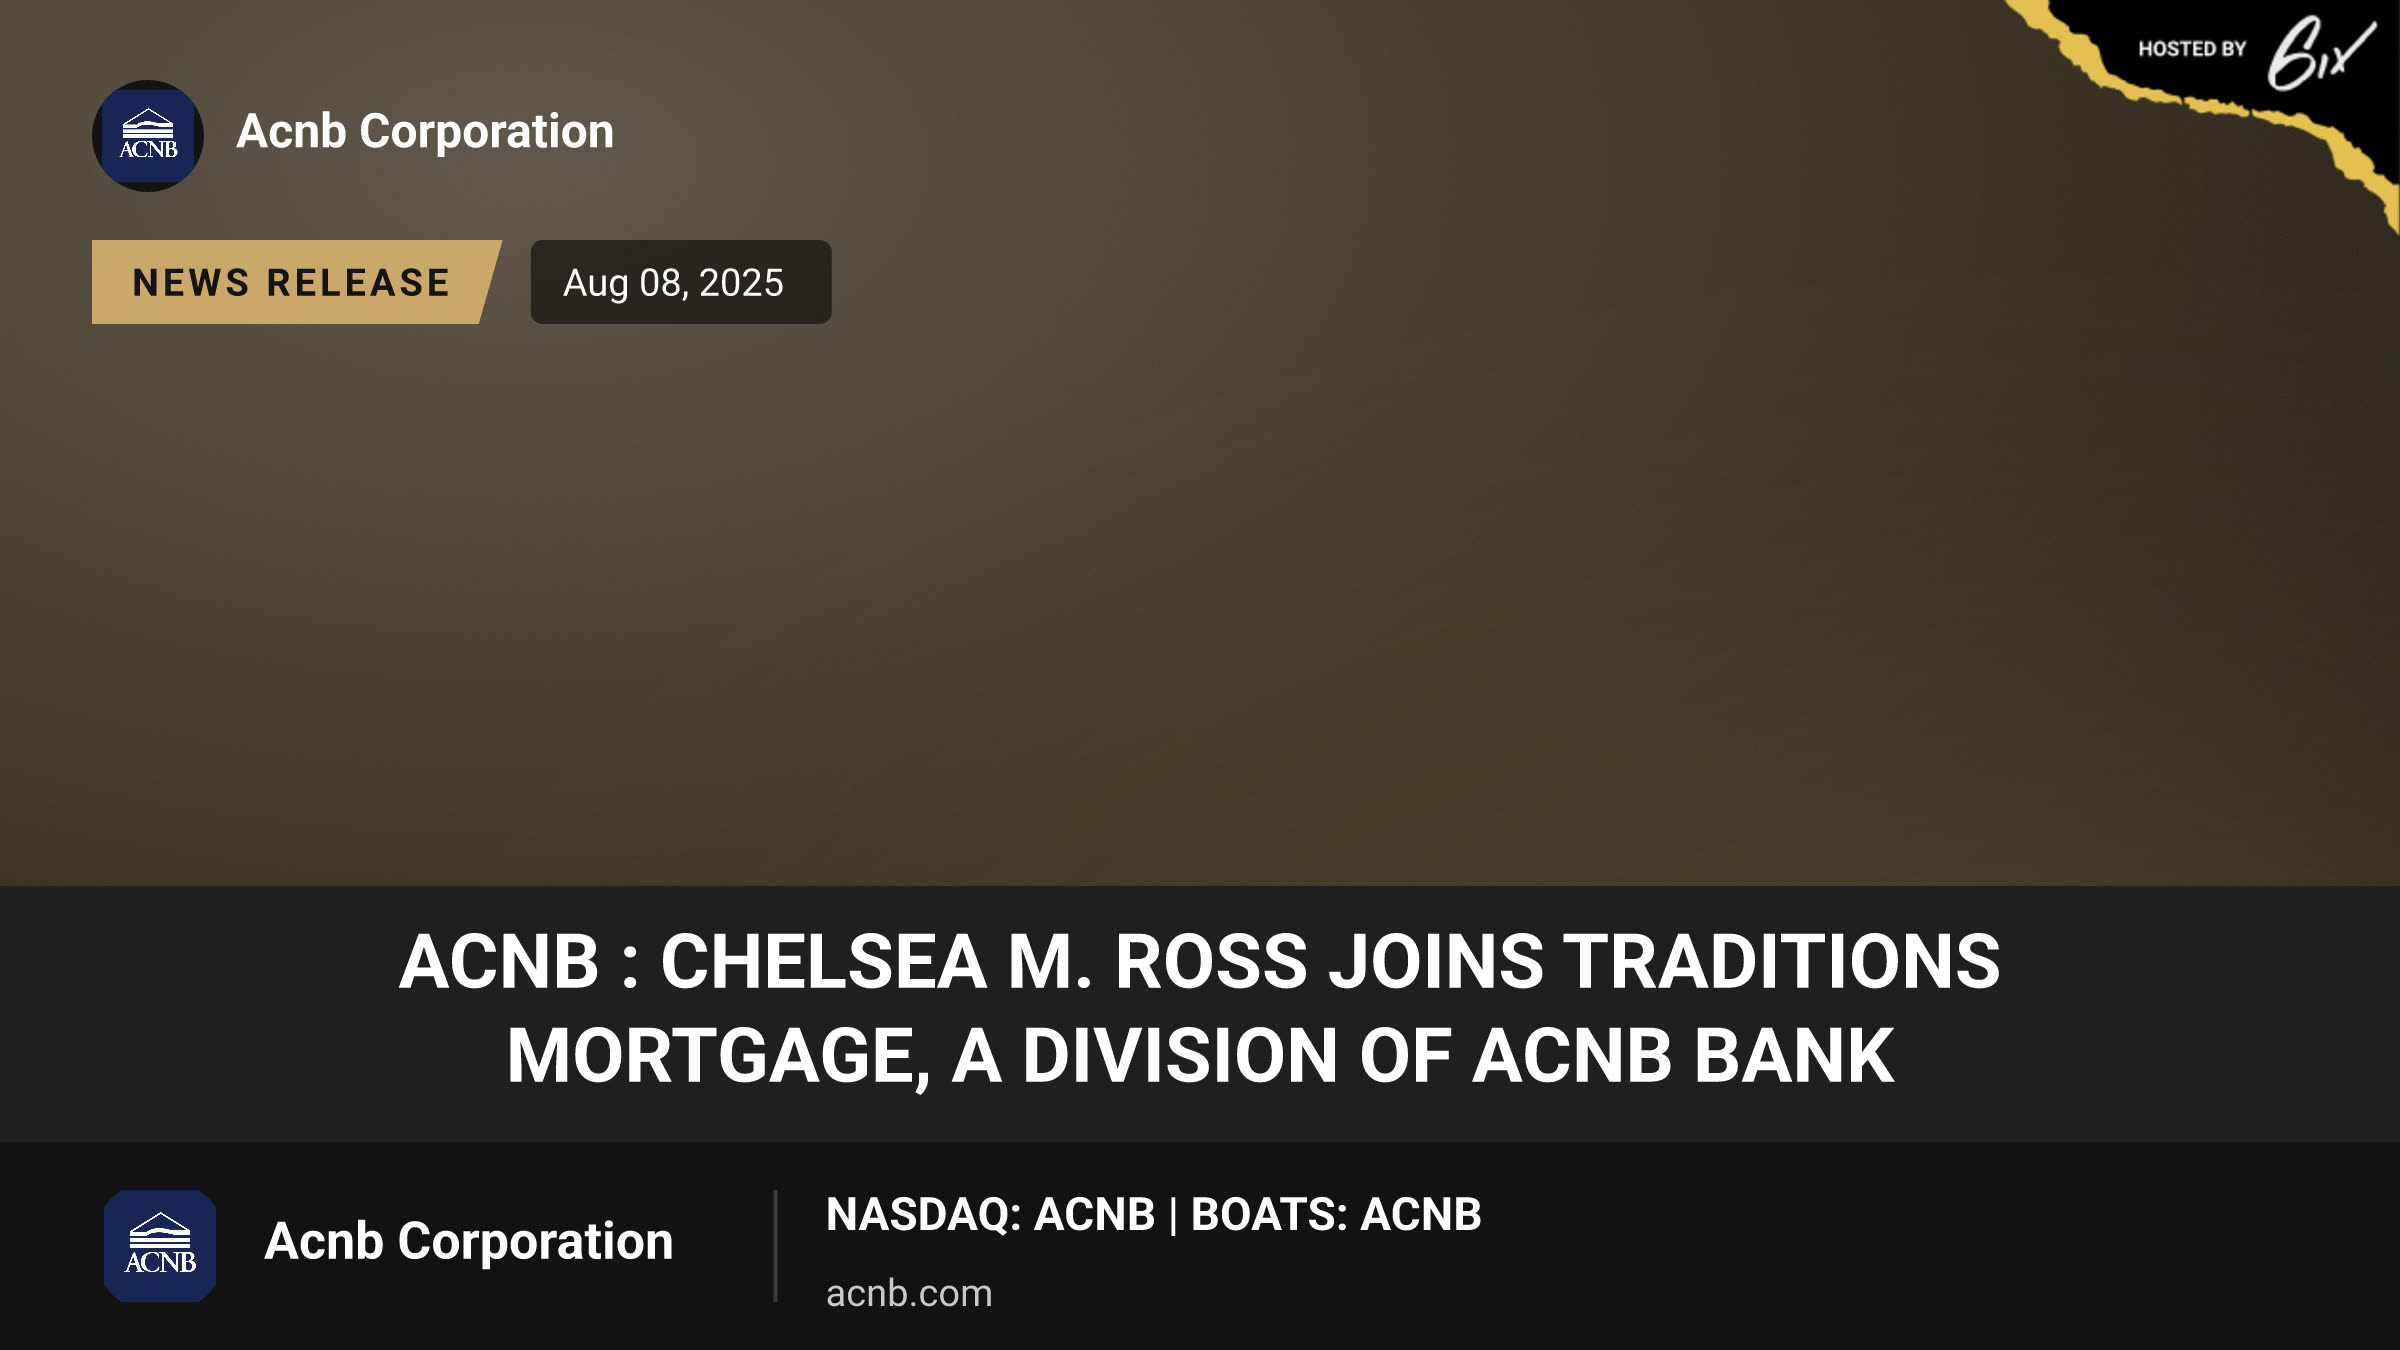This screenshot has width=2400, height=1350.
Task: Open the acnb.com website link
Action: tap(909, 1293)
